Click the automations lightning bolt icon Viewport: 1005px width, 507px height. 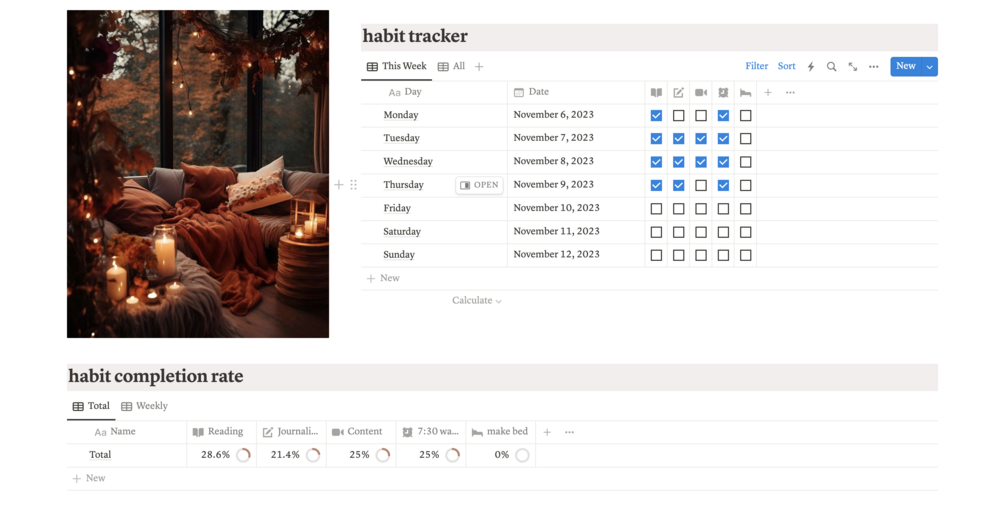point(811,67)
